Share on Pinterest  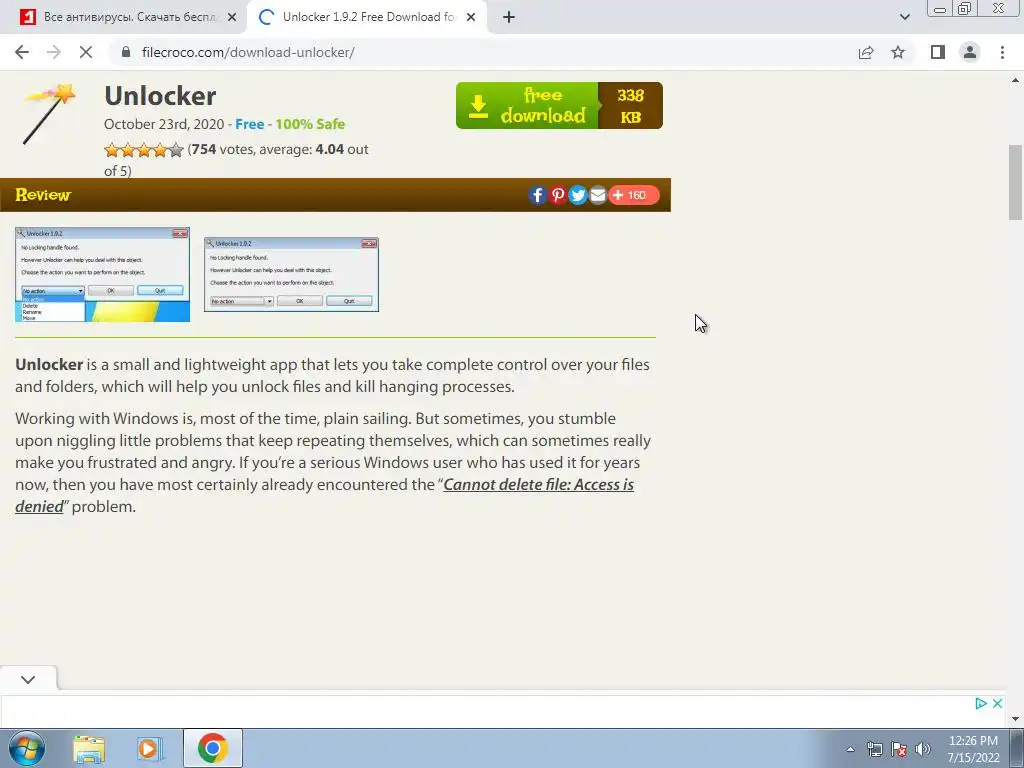tap(558, 195)
